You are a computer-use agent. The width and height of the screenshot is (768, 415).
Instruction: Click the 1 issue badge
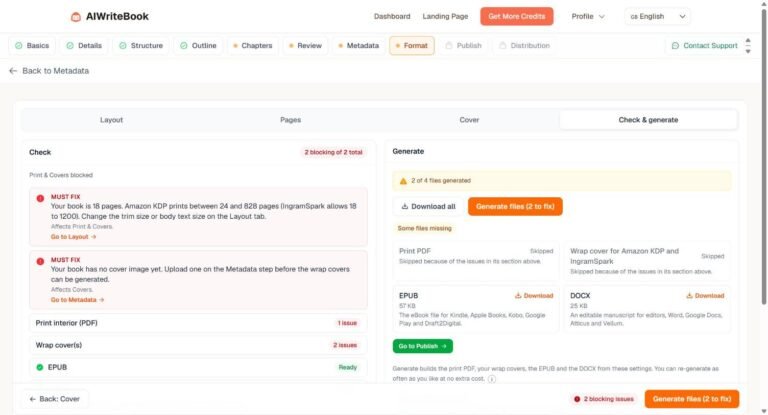point(347,323)
